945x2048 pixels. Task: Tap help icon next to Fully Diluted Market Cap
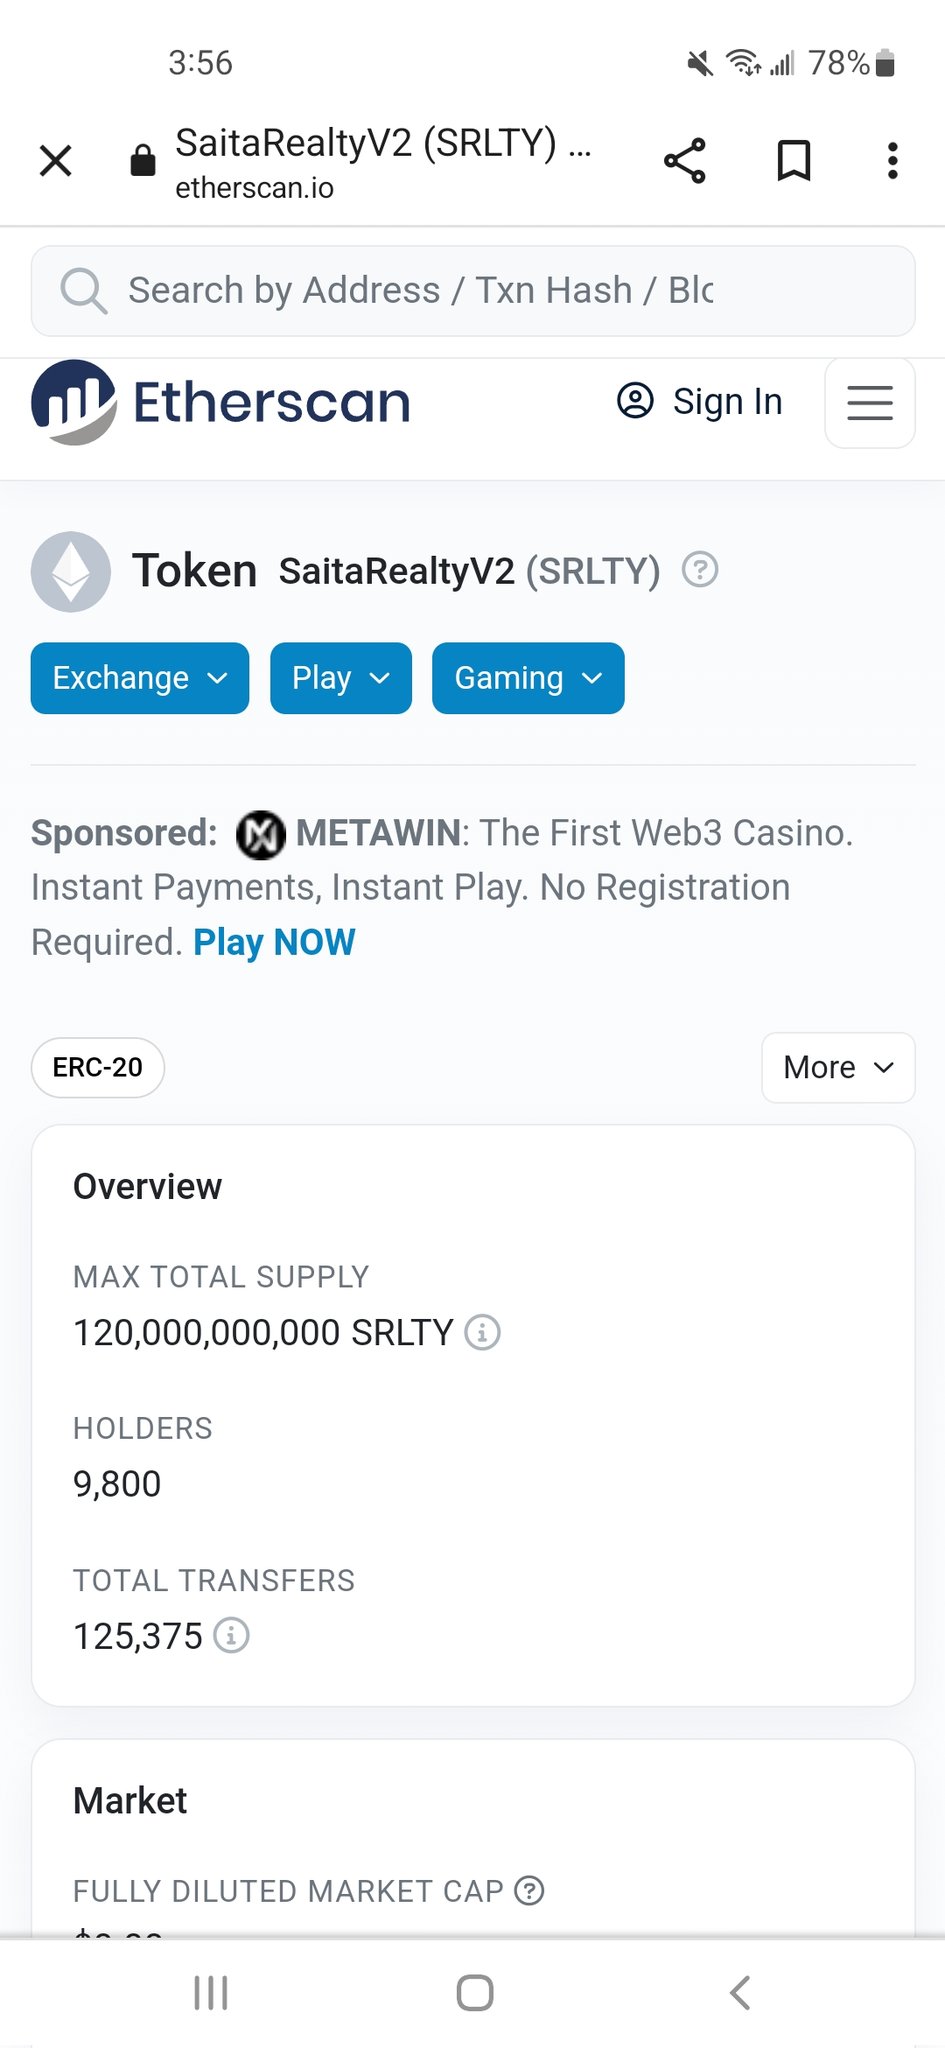click(x=529, y=1891)
